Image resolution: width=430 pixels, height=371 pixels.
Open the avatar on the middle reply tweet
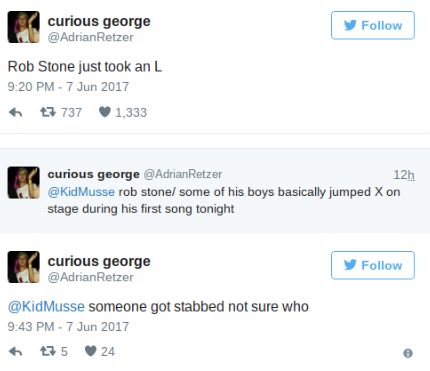tap(24, 183)
